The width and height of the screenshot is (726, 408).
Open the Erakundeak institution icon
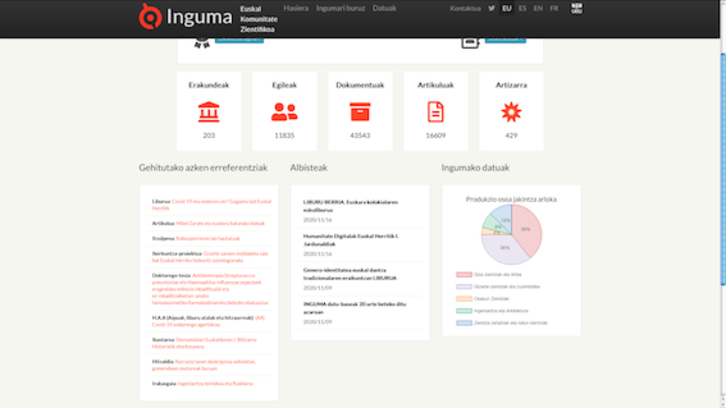208,111
